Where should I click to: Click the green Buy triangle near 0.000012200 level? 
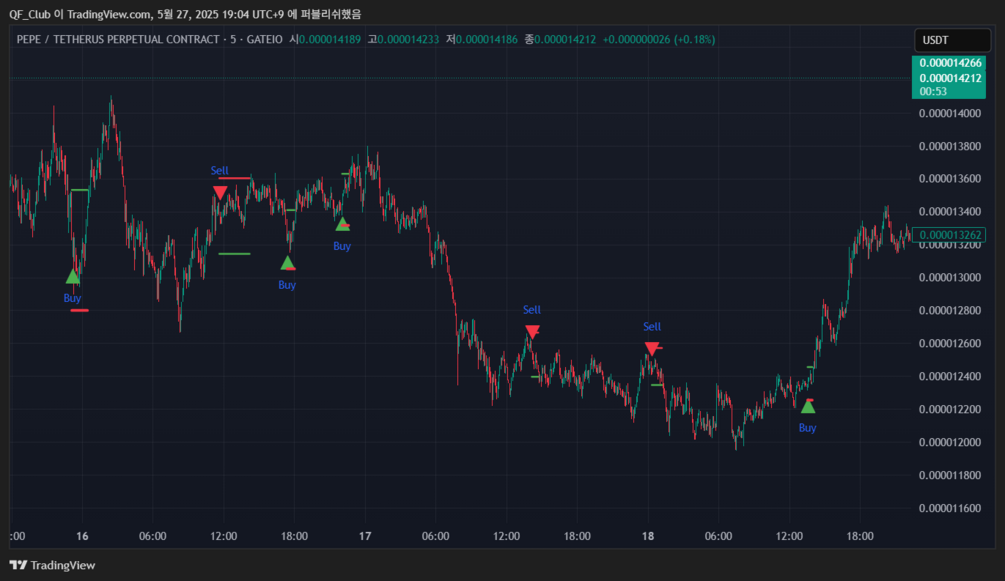coord(808,407)
